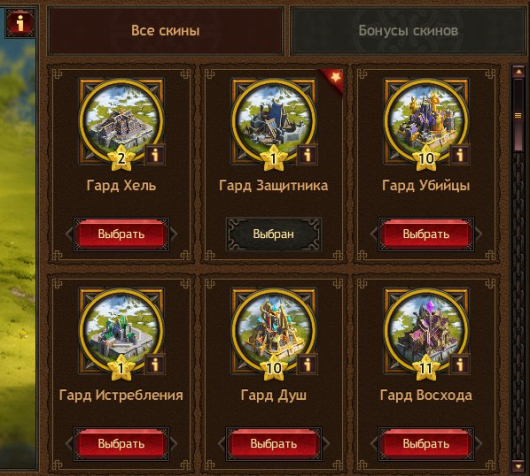Image resolution: width=530 pixels, height=476 pixels.
Task: Switch to the Бонусы скинов tab
Action: [x=408, y=31]
